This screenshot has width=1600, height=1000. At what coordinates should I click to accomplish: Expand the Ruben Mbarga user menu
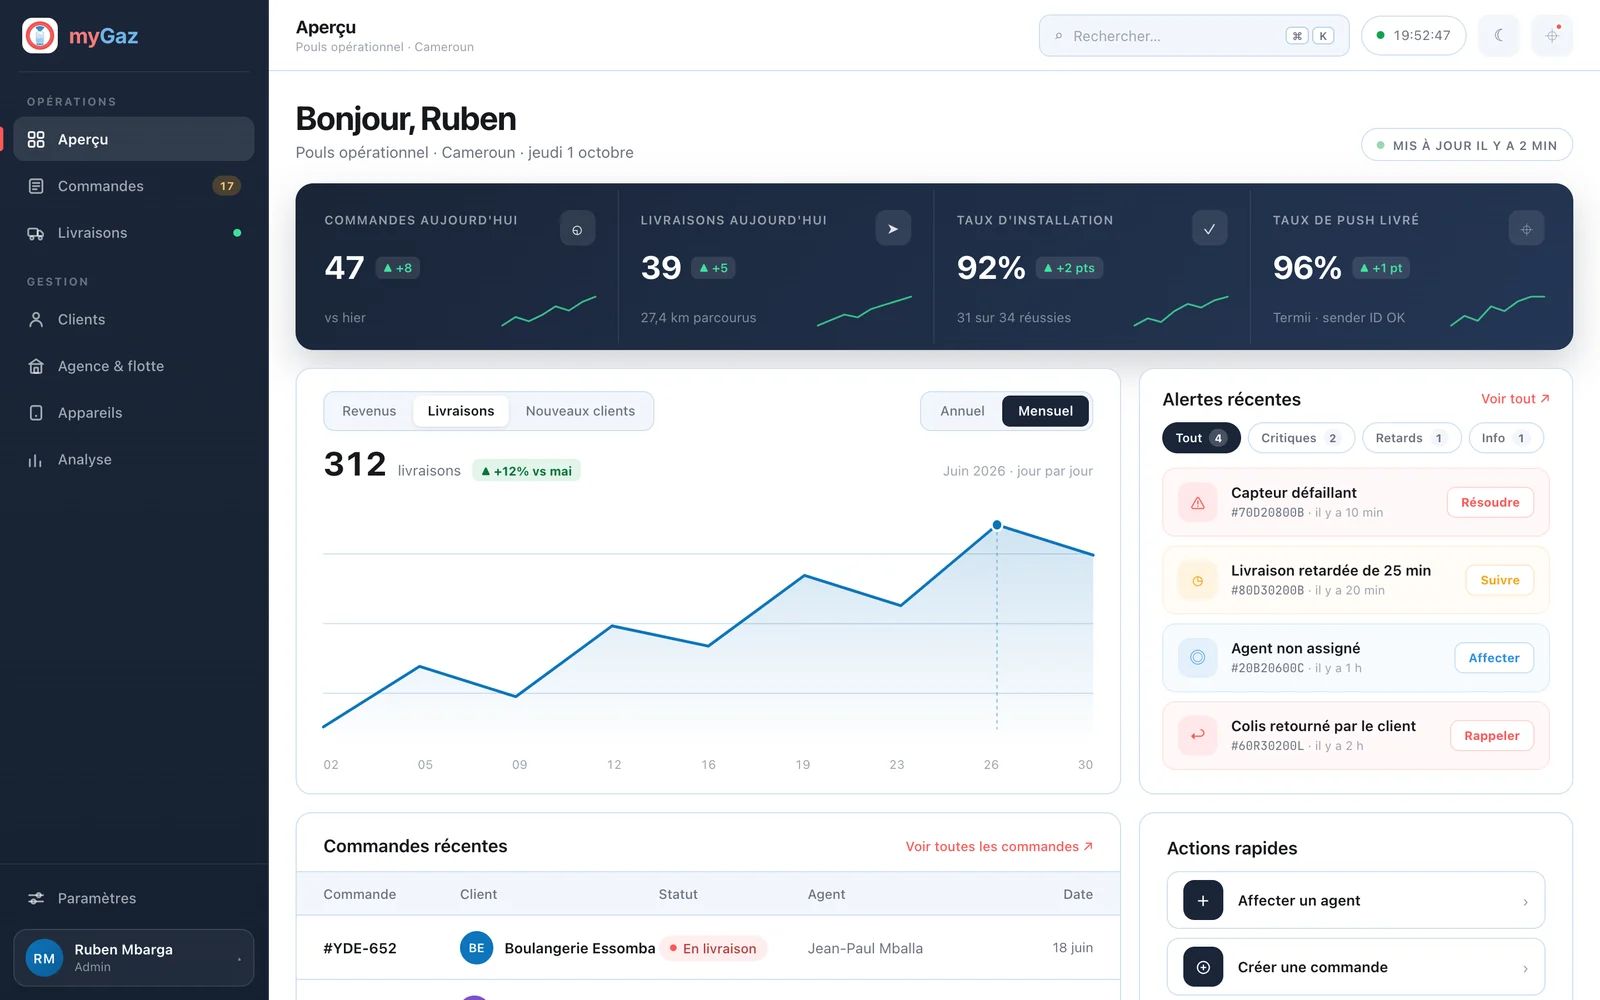coord(134,958)
